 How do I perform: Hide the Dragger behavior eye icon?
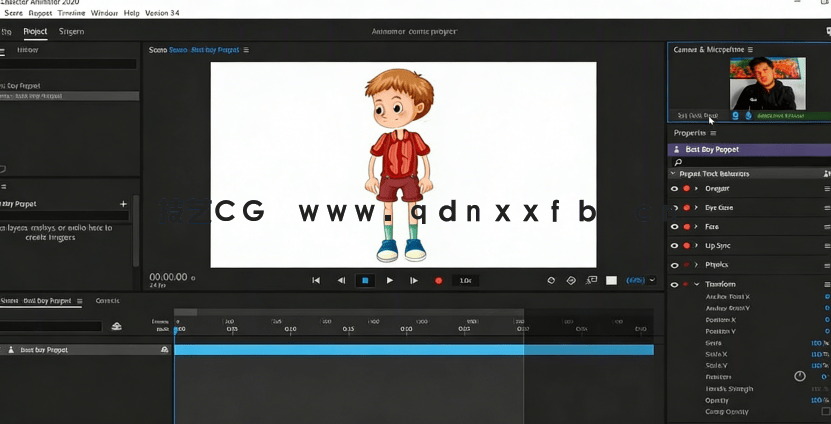pyautogui.click(x=674, y=189)
